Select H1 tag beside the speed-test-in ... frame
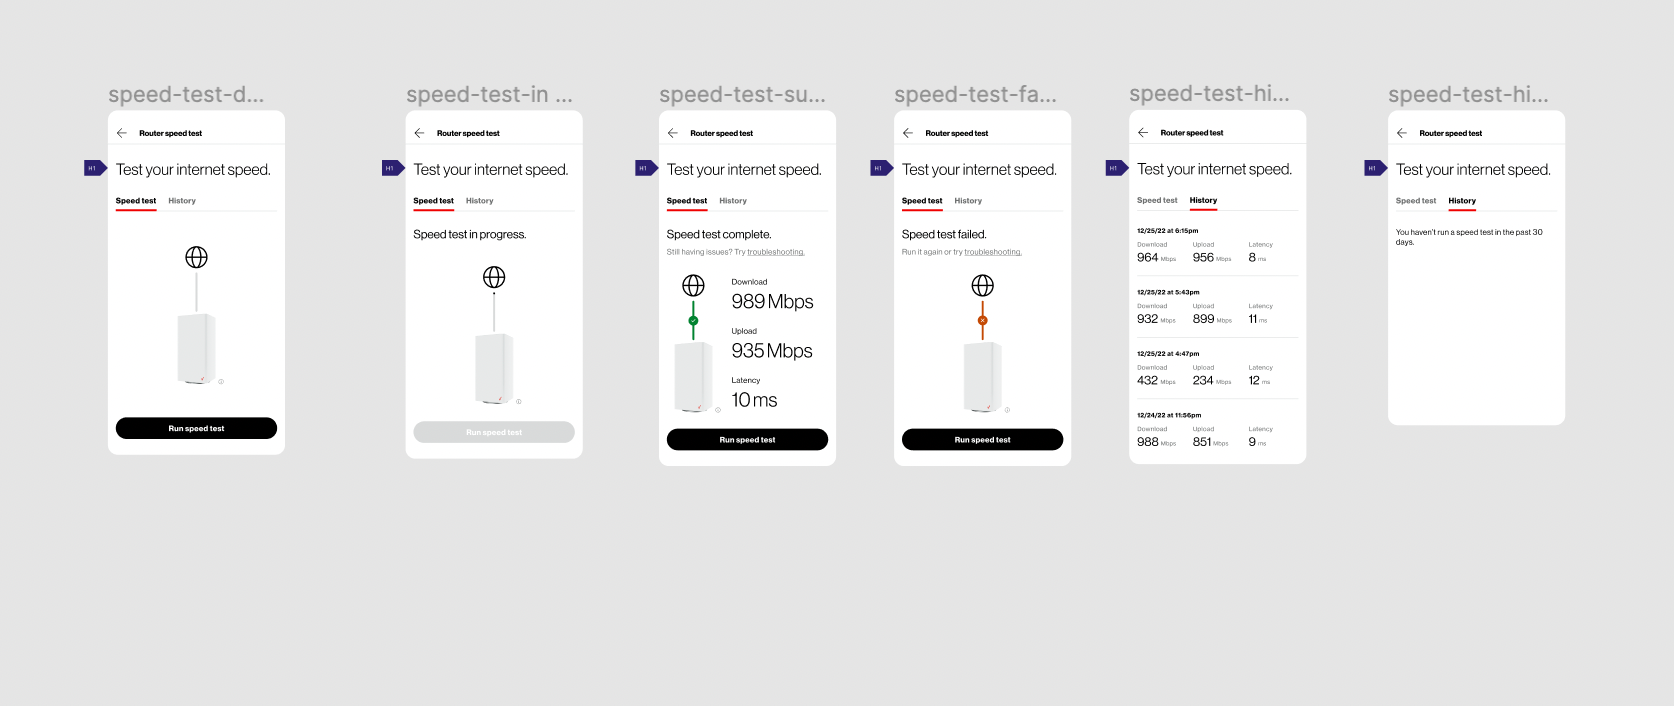1674x706 pixels. click(392, 168)
